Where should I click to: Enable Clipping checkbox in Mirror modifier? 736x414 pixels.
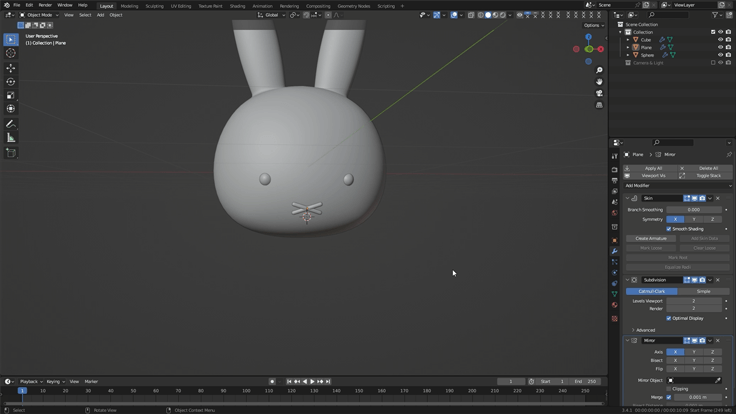click(x=669, y=389)
